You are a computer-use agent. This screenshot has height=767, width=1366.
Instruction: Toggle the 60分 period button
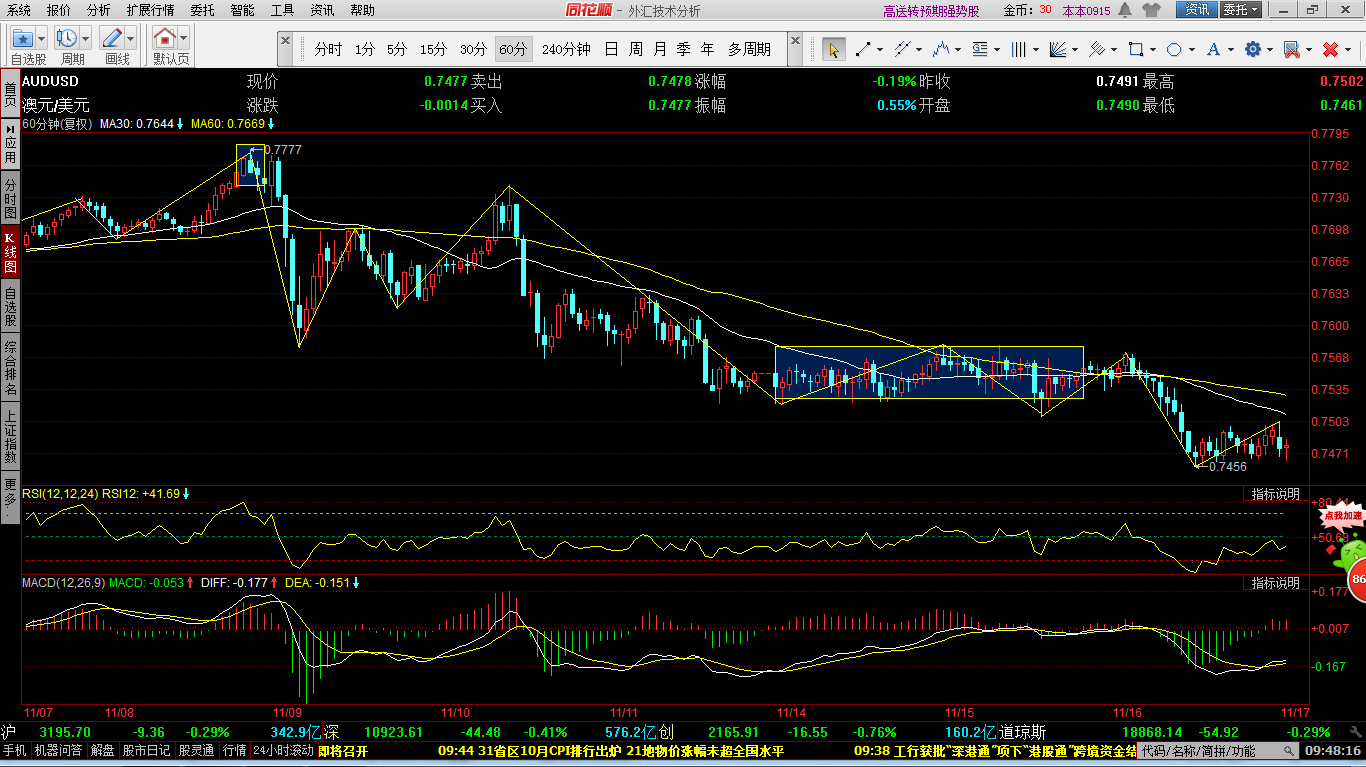pos(513,49)
